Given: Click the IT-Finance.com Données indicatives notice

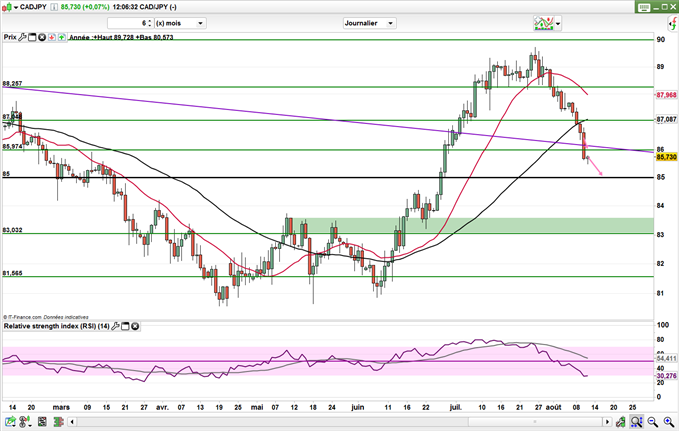Looking at the screenshot, I should (x=46, y=318).
